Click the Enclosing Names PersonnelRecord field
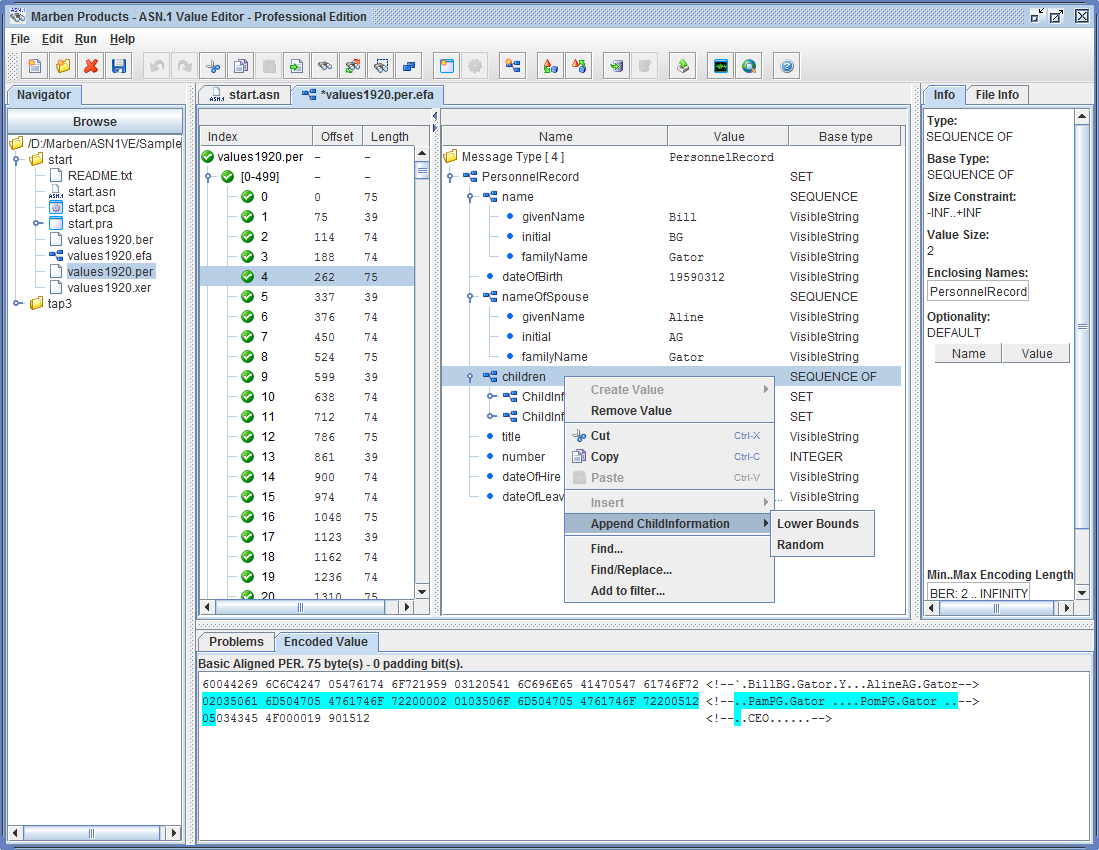This screenshot has height=850, width=1099. pos(978,292)
